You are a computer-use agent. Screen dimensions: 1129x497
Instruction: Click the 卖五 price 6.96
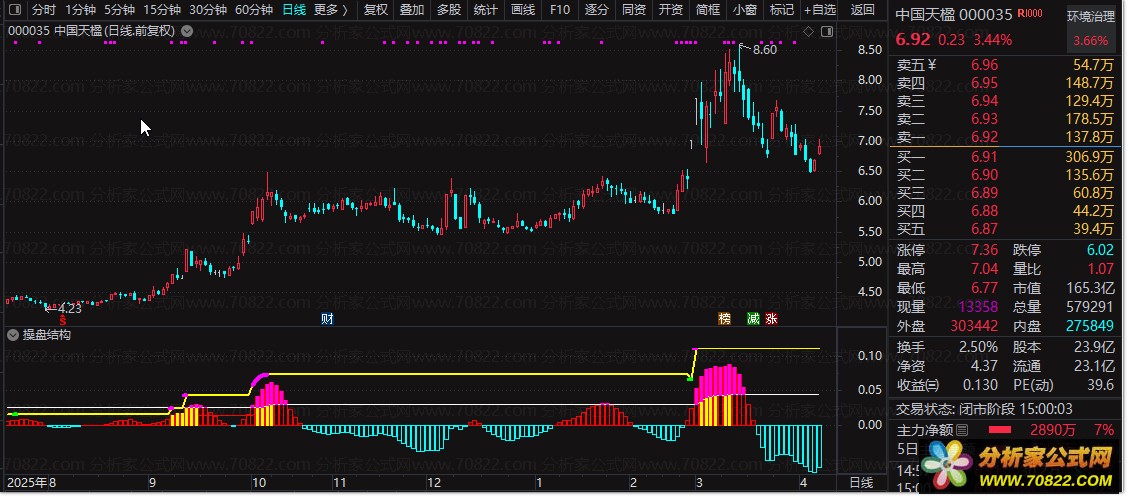[984, 65]
